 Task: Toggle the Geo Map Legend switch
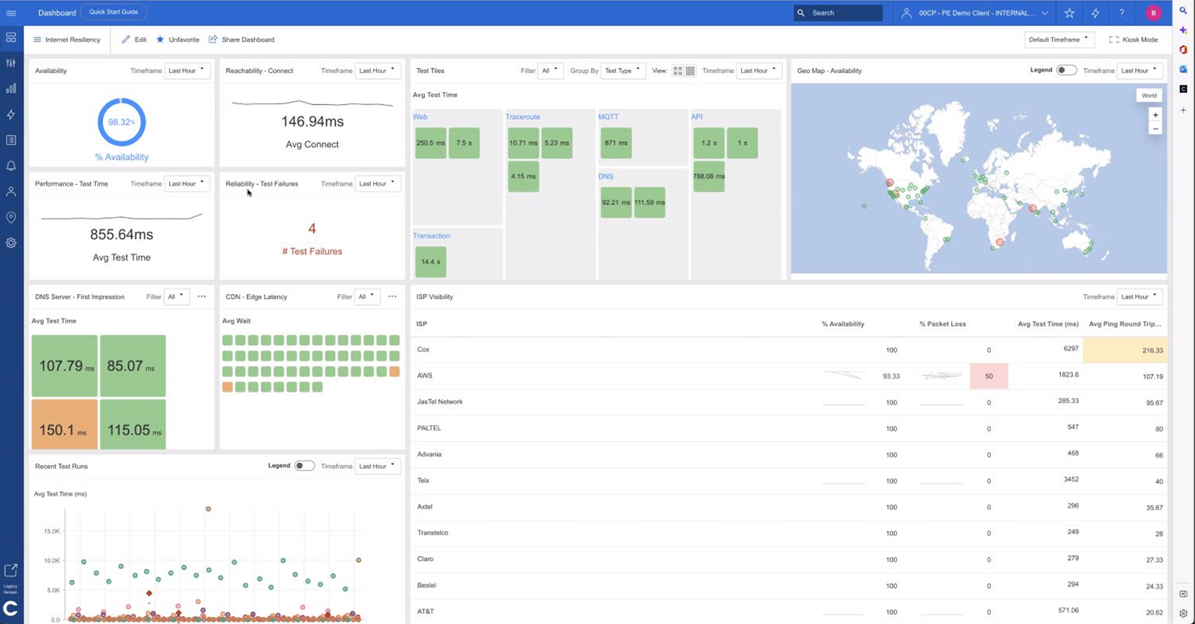click(x=1067, y=71)
